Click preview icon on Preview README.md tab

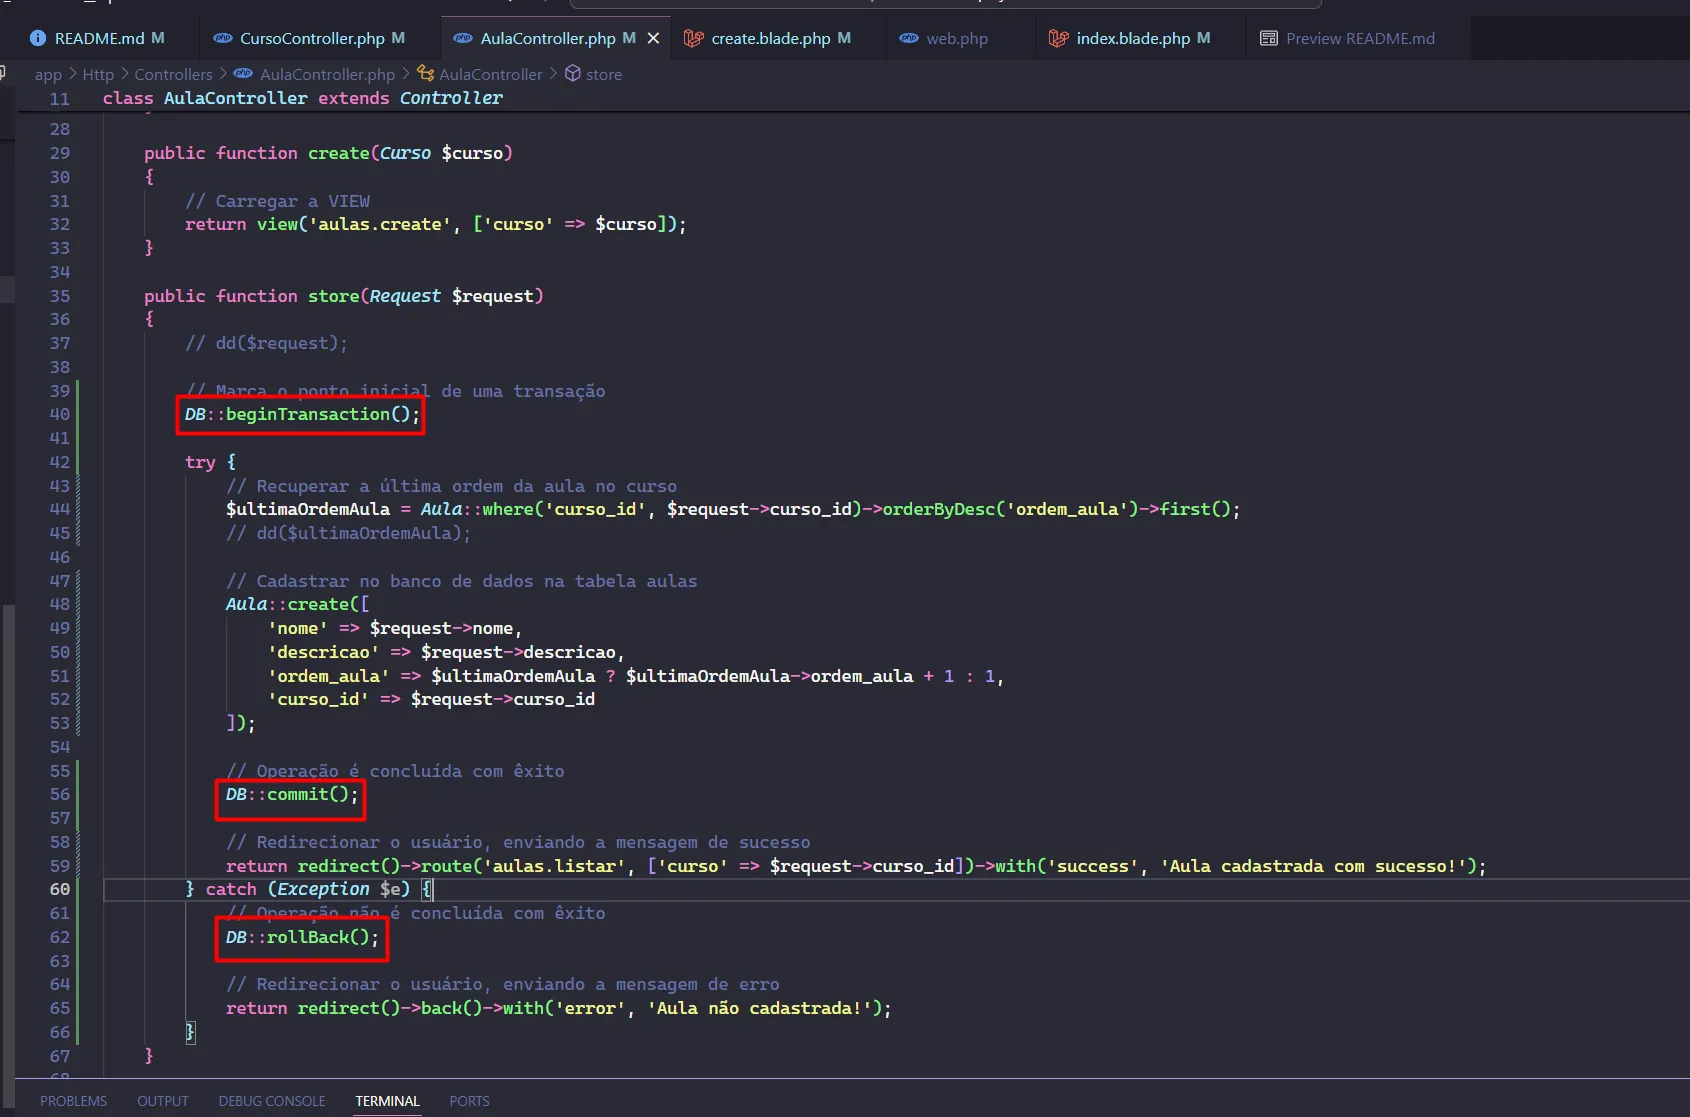click(x=1268, y=38)
